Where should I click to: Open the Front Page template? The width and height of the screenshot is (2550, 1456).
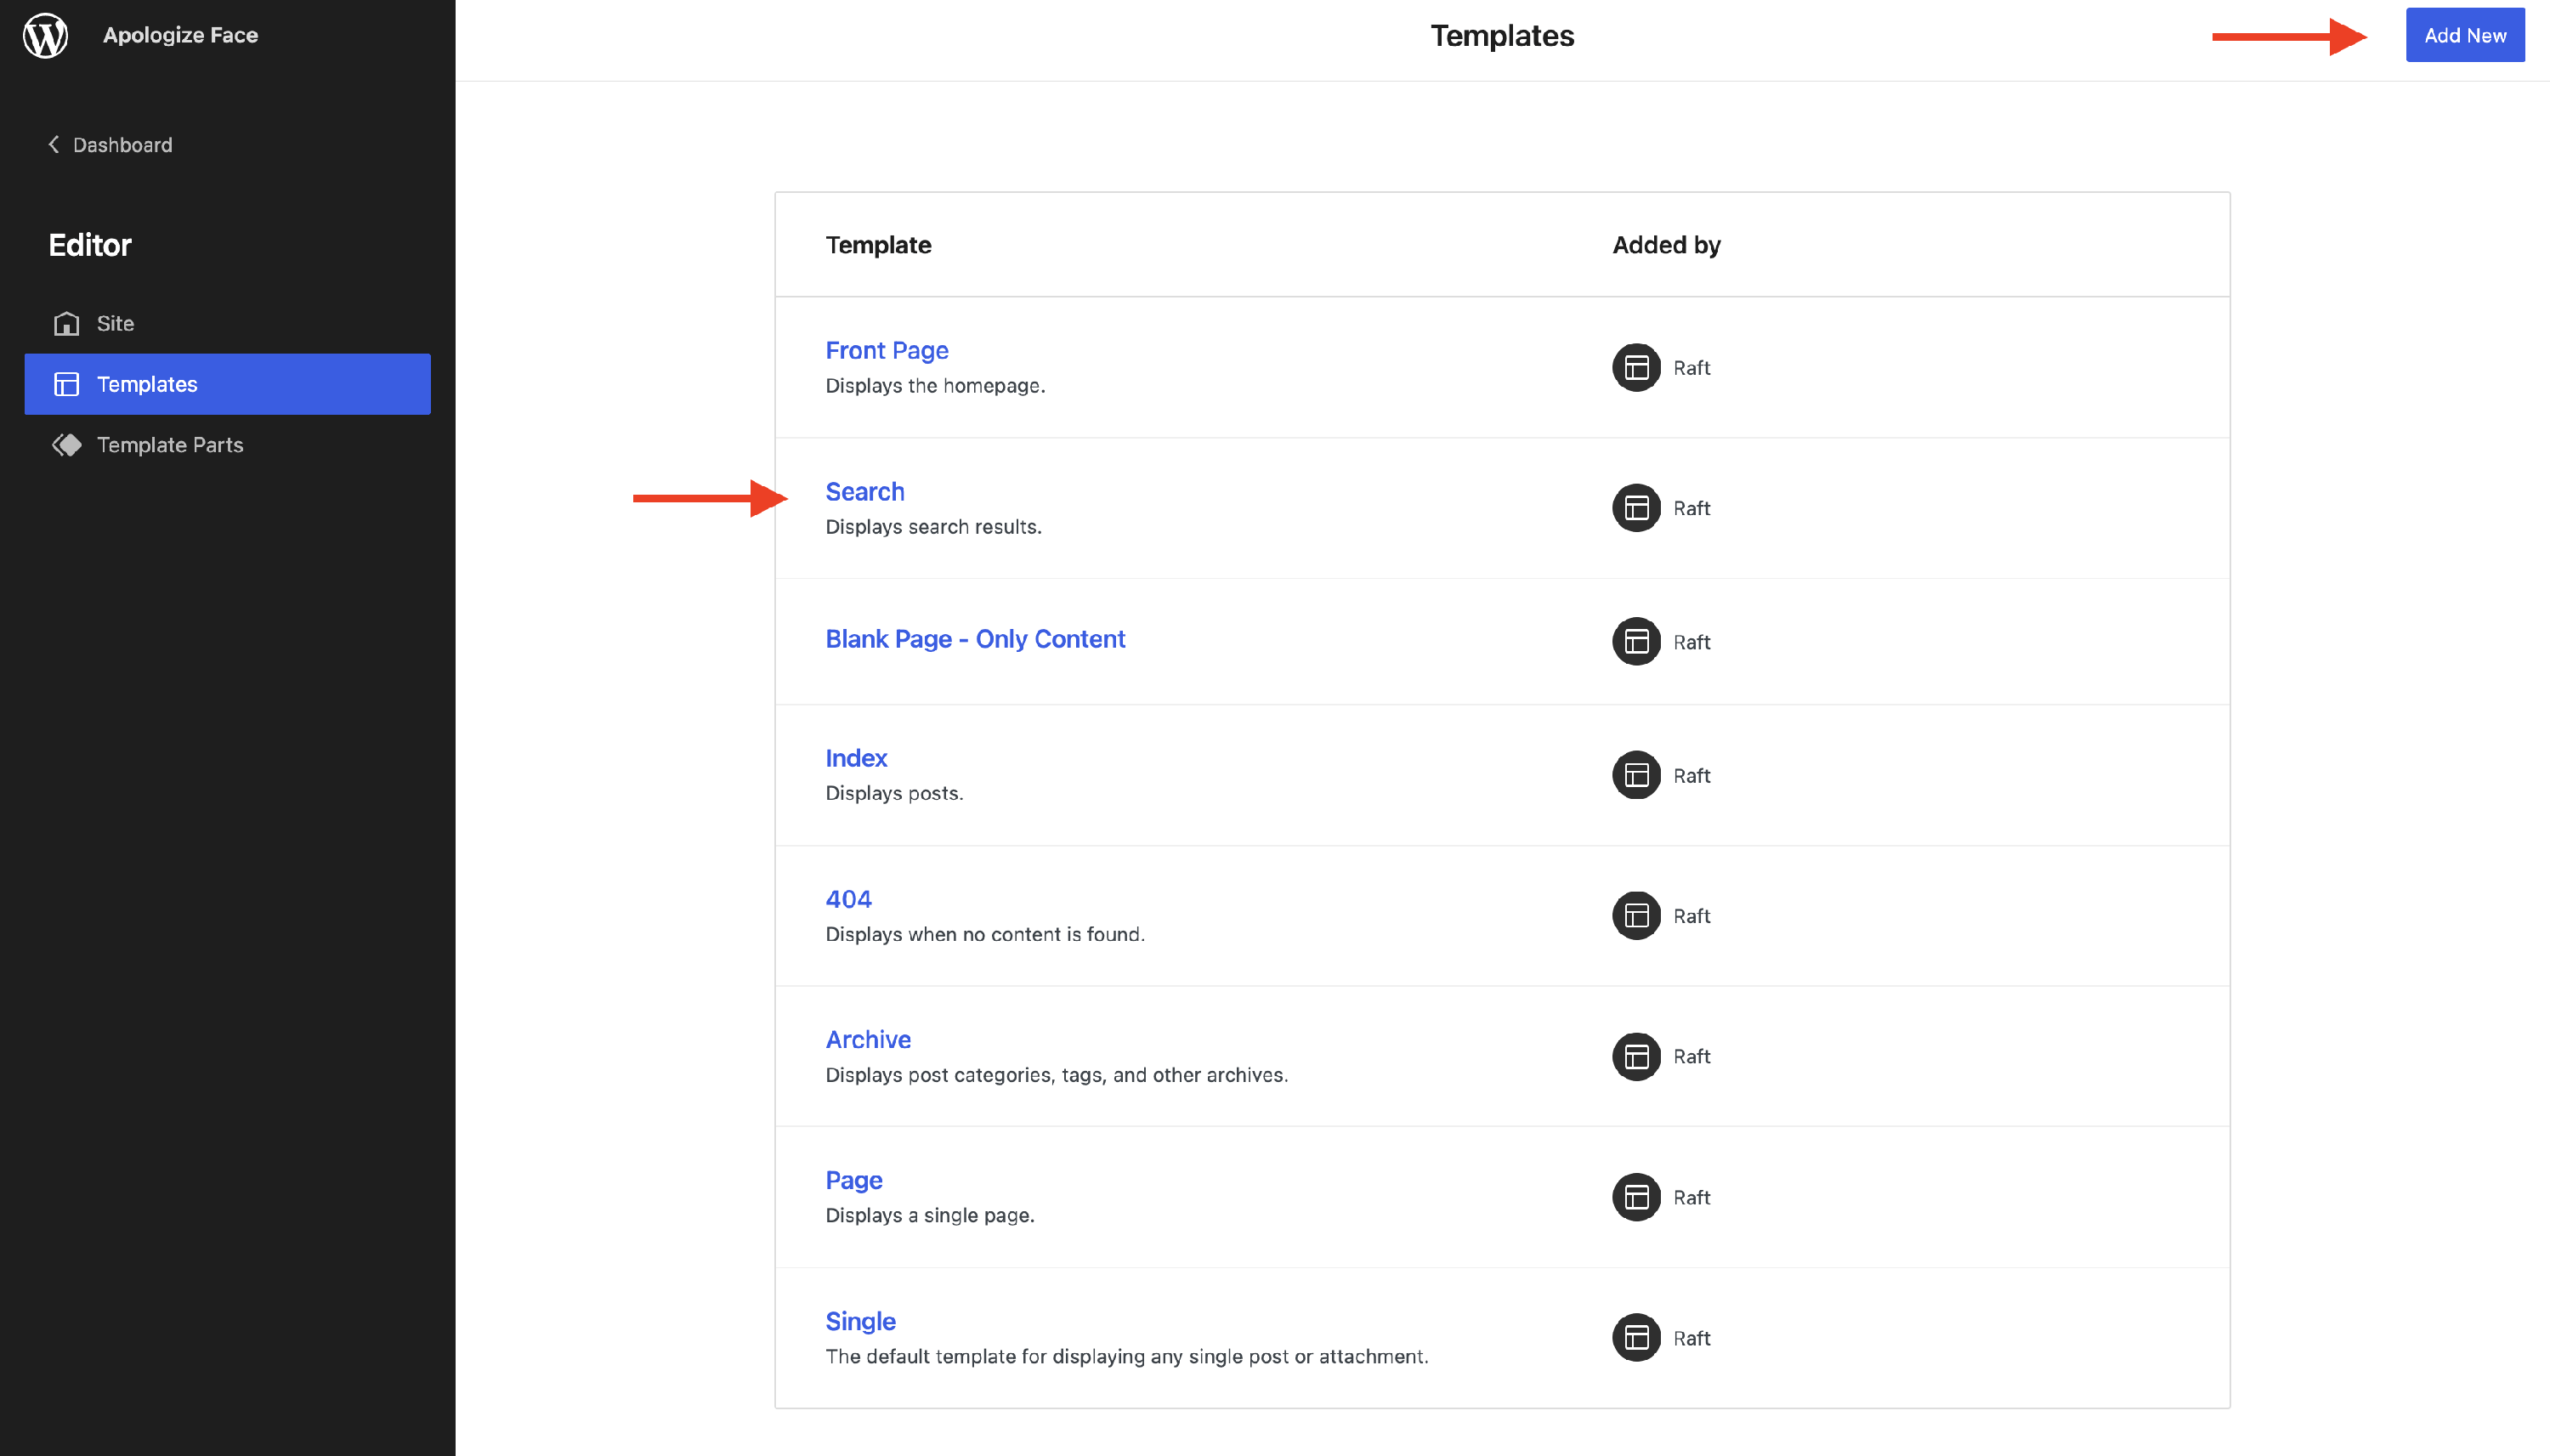886,351
